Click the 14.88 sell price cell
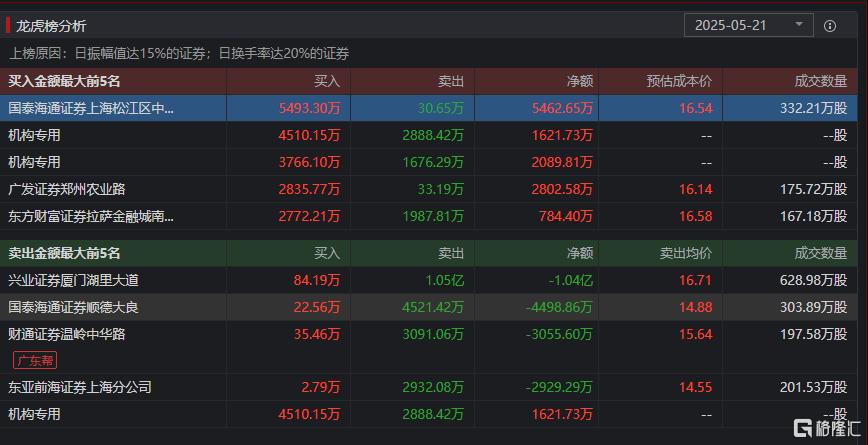Screen dimensions: 868x445 tap(696, 307)
